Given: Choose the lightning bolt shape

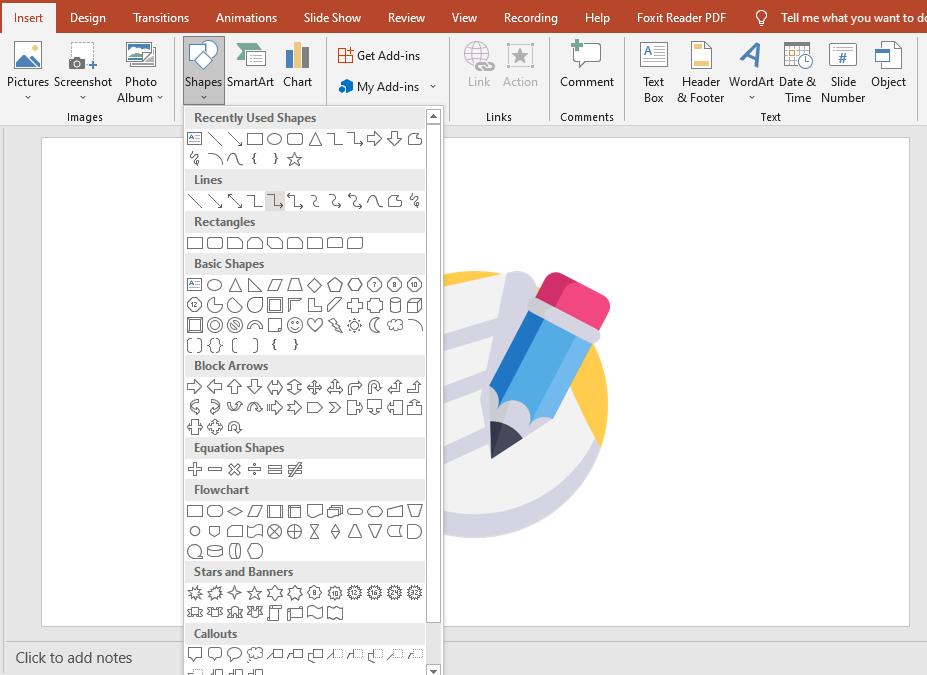Looking at the screenshot, I should (x=335, y=325).
